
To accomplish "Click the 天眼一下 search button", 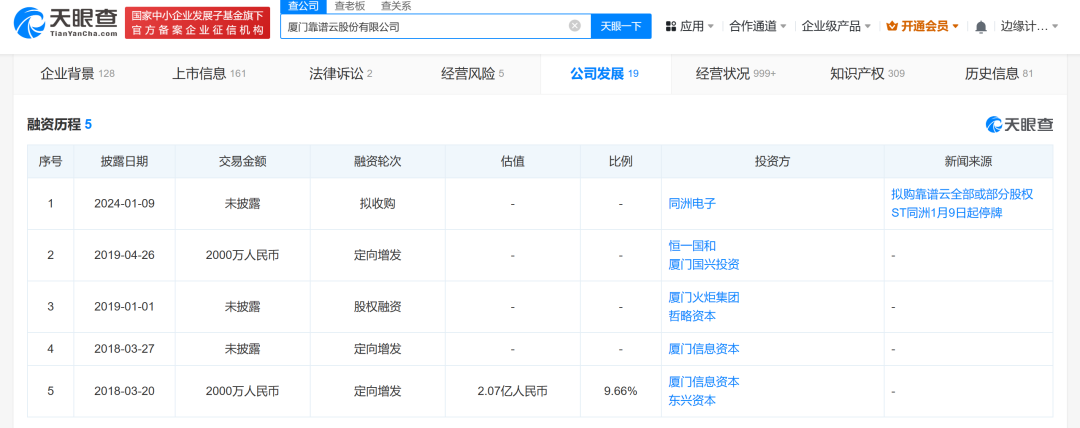I will pyautogui.click(x=621, y=26).
